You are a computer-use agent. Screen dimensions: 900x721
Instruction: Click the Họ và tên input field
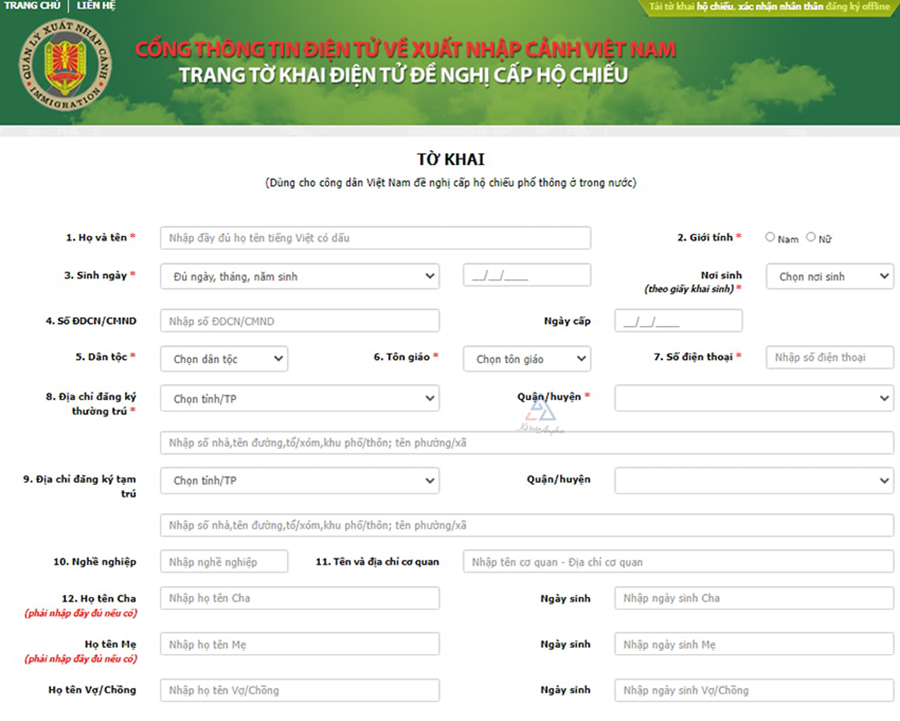click(x=375, y=238)
